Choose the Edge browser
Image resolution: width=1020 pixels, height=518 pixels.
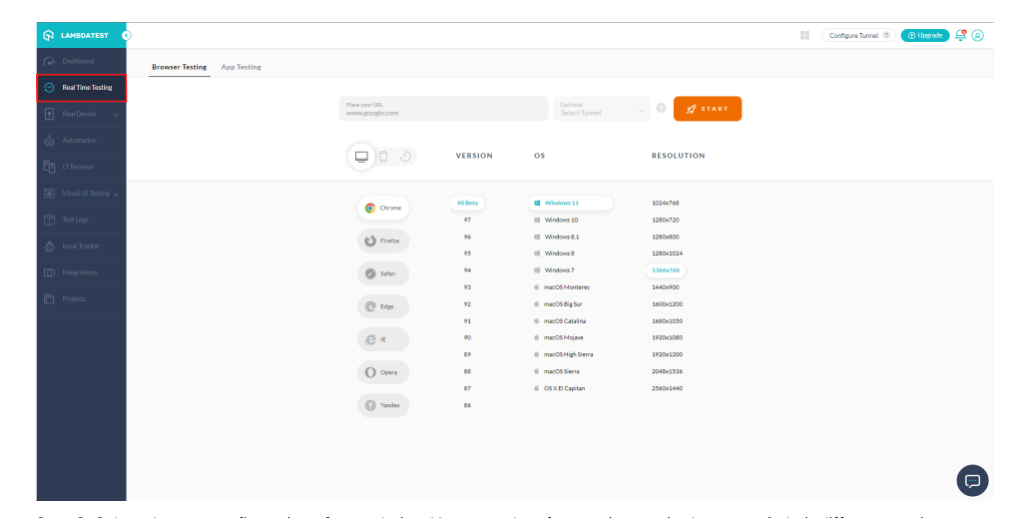click(384, 307)
